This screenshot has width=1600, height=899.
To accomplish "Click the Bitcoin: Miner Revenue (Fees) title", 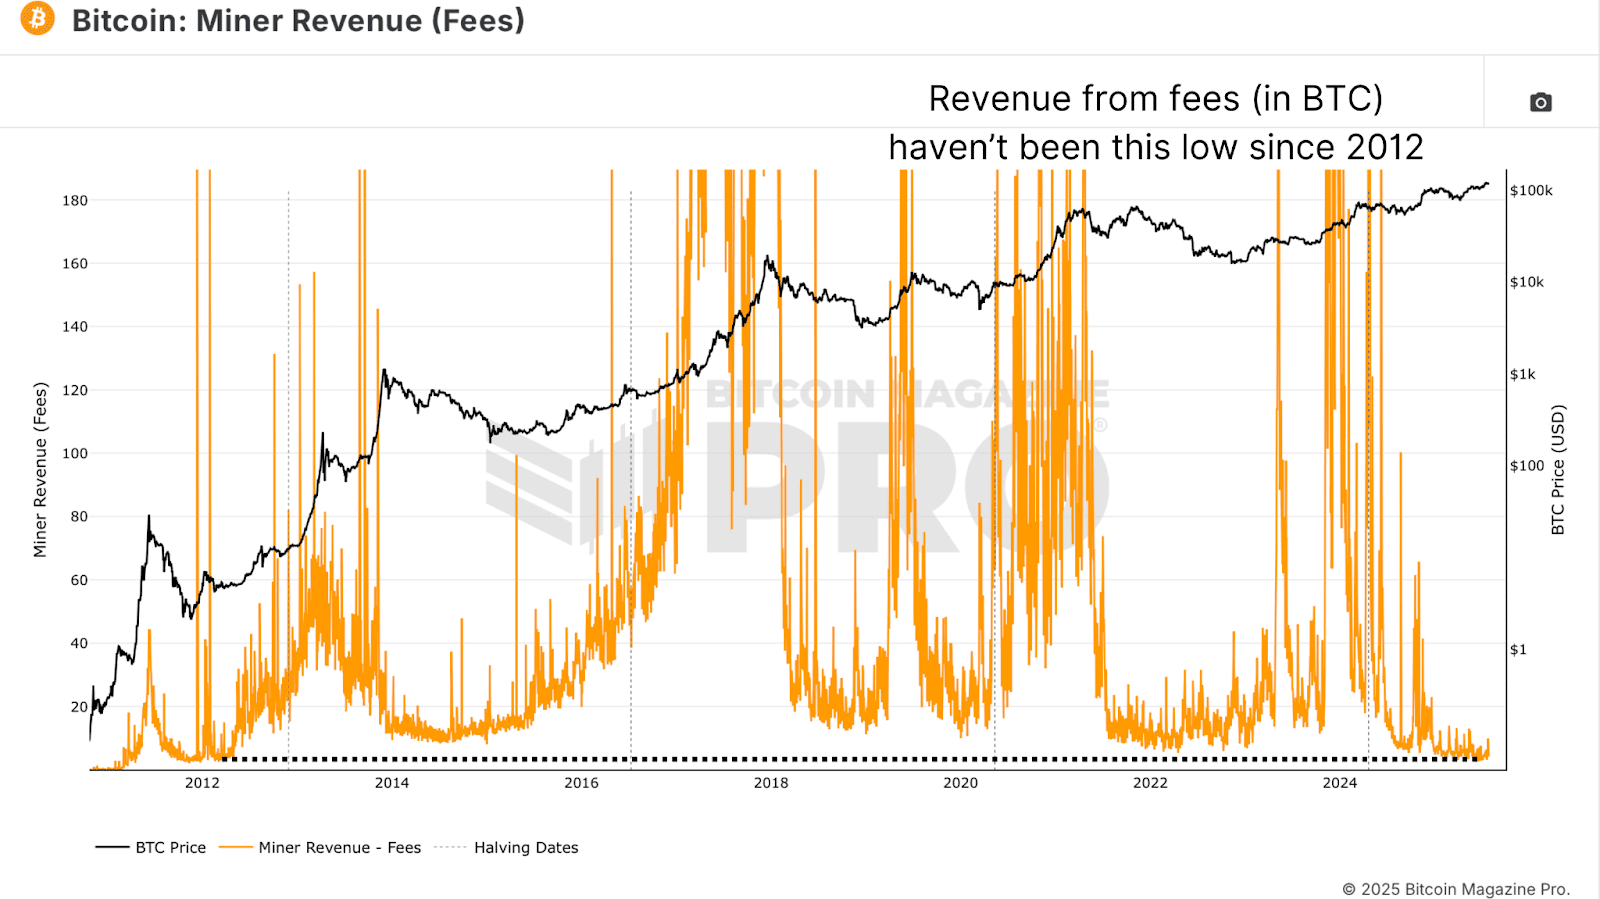I will (x=298, y=20).
